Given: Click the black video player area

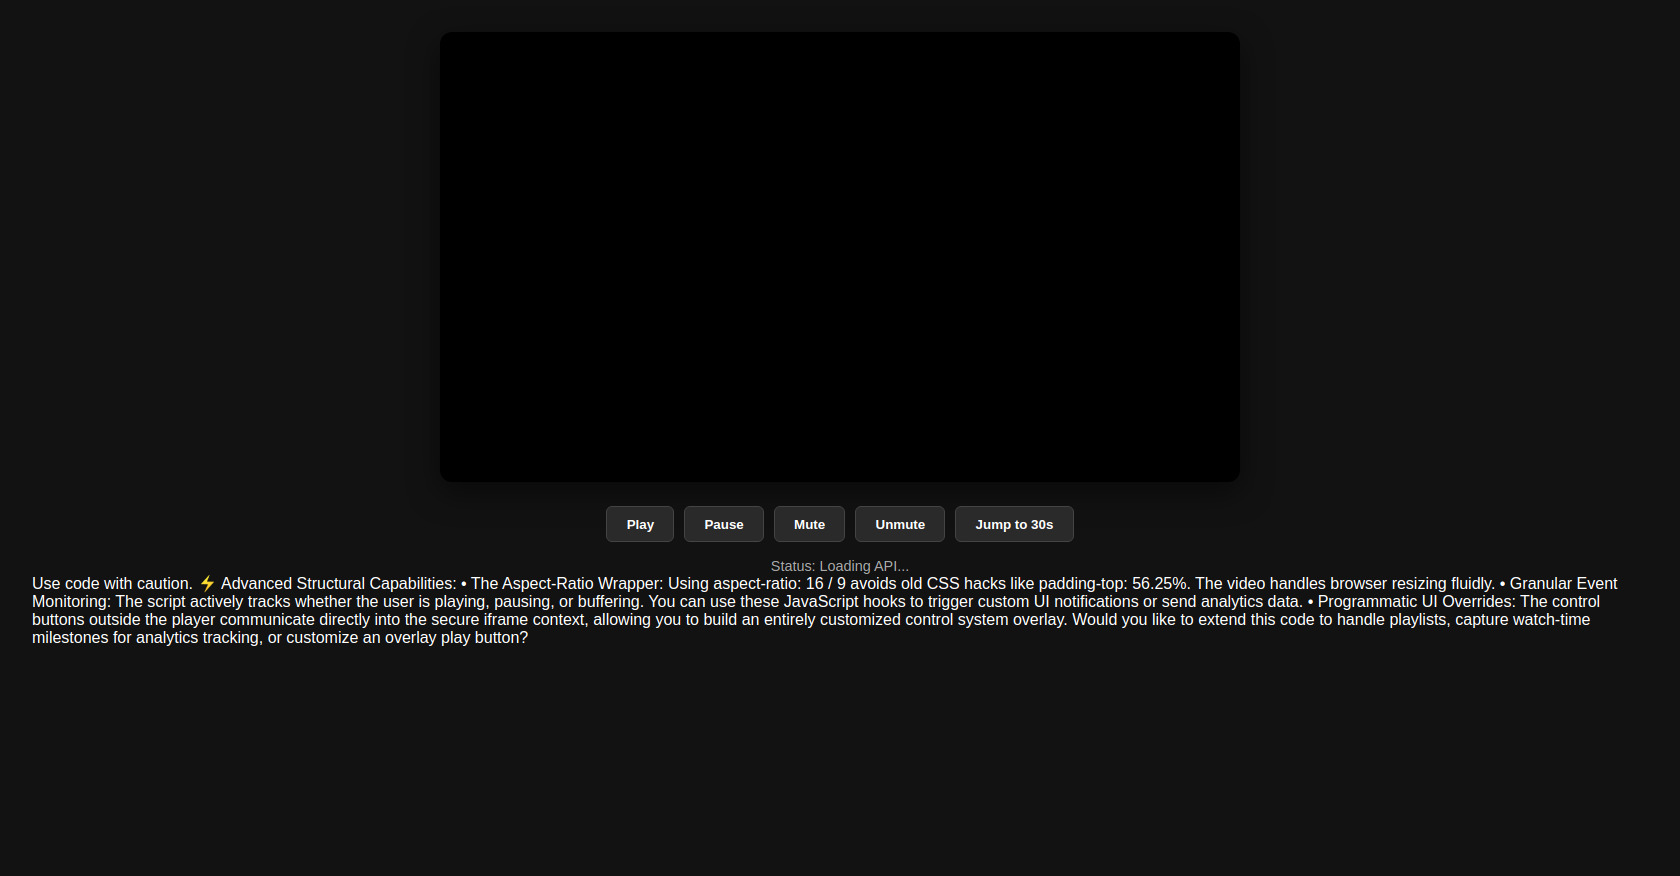Looking at the screenshot, I should tap(840, 257).
